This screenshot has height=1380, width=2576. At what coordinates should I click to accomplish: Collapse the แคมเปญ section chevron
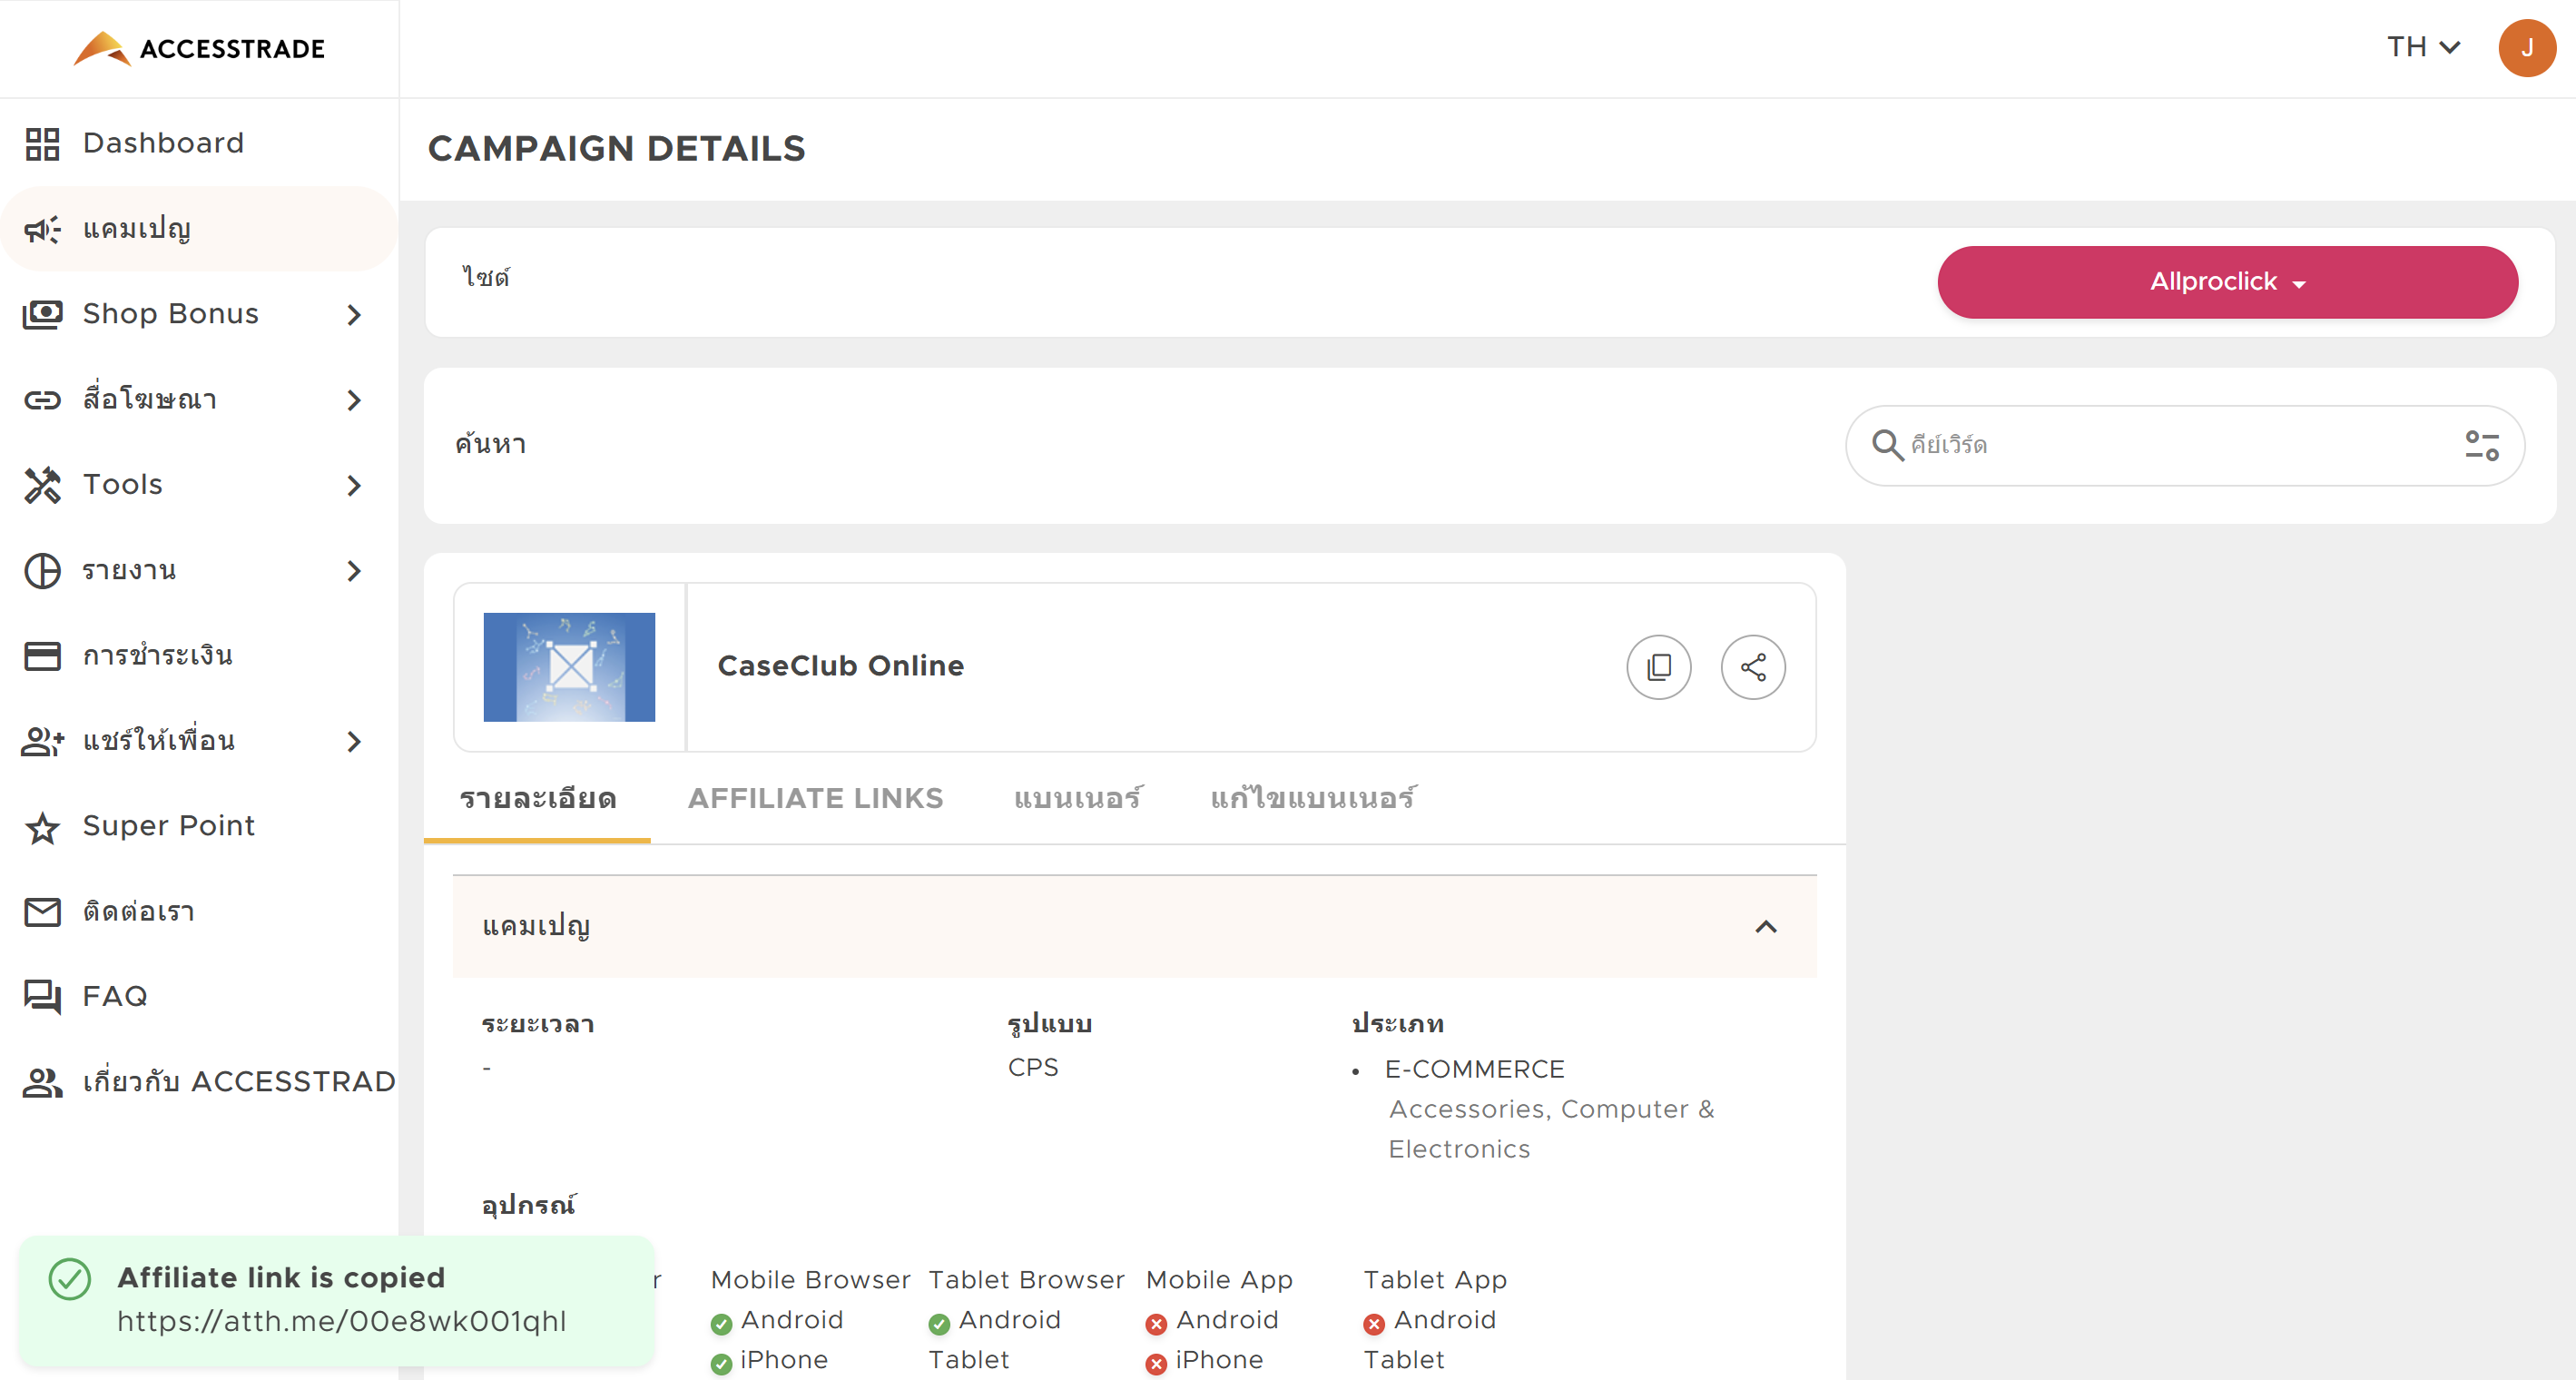pos(1766,926)
